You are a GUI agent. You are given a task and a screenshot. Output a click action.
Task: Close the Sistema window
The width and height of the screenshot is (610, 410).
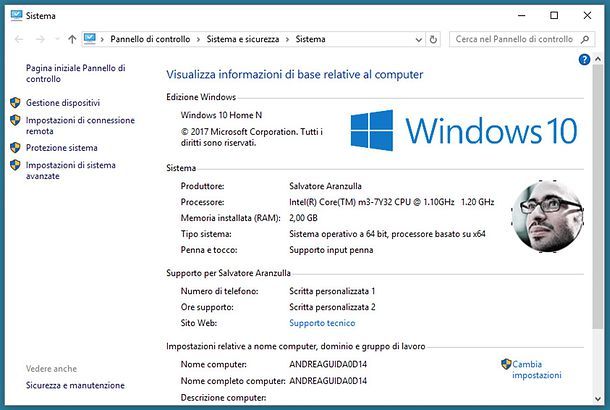(x=587, y=15)
